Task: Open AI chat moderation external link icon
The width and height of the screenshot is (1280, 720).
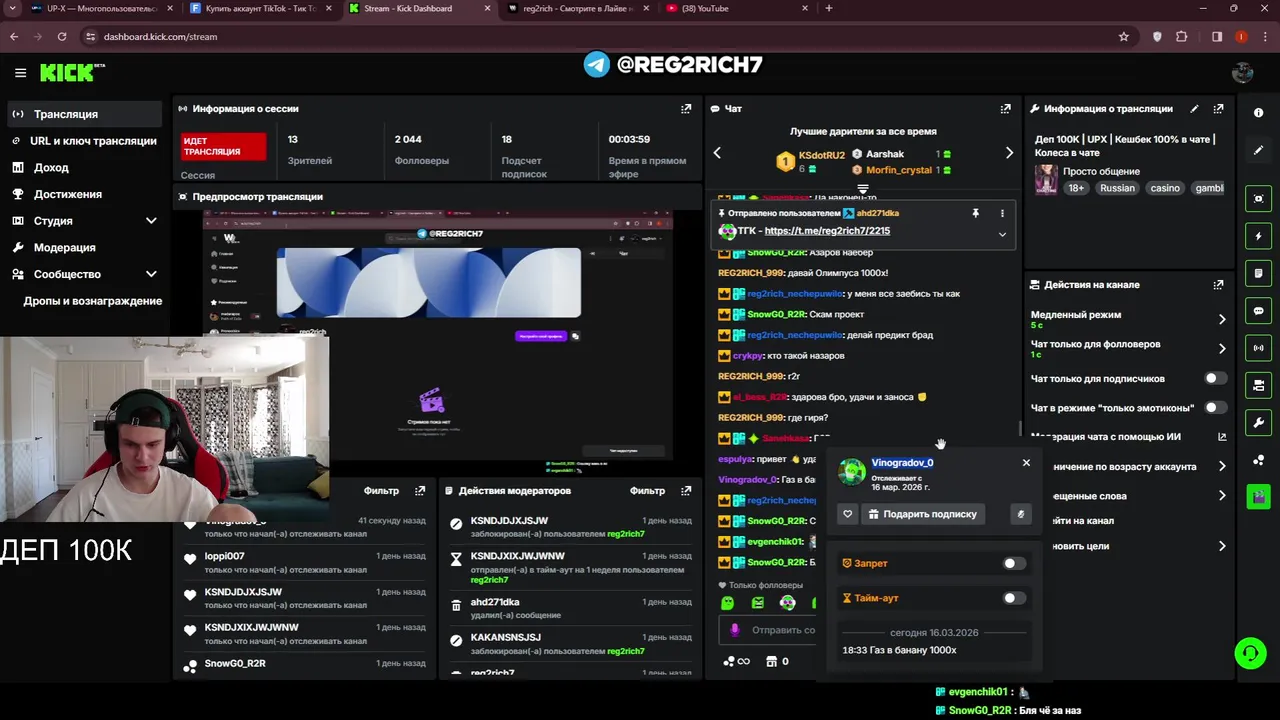Action: coord(1222,437)
